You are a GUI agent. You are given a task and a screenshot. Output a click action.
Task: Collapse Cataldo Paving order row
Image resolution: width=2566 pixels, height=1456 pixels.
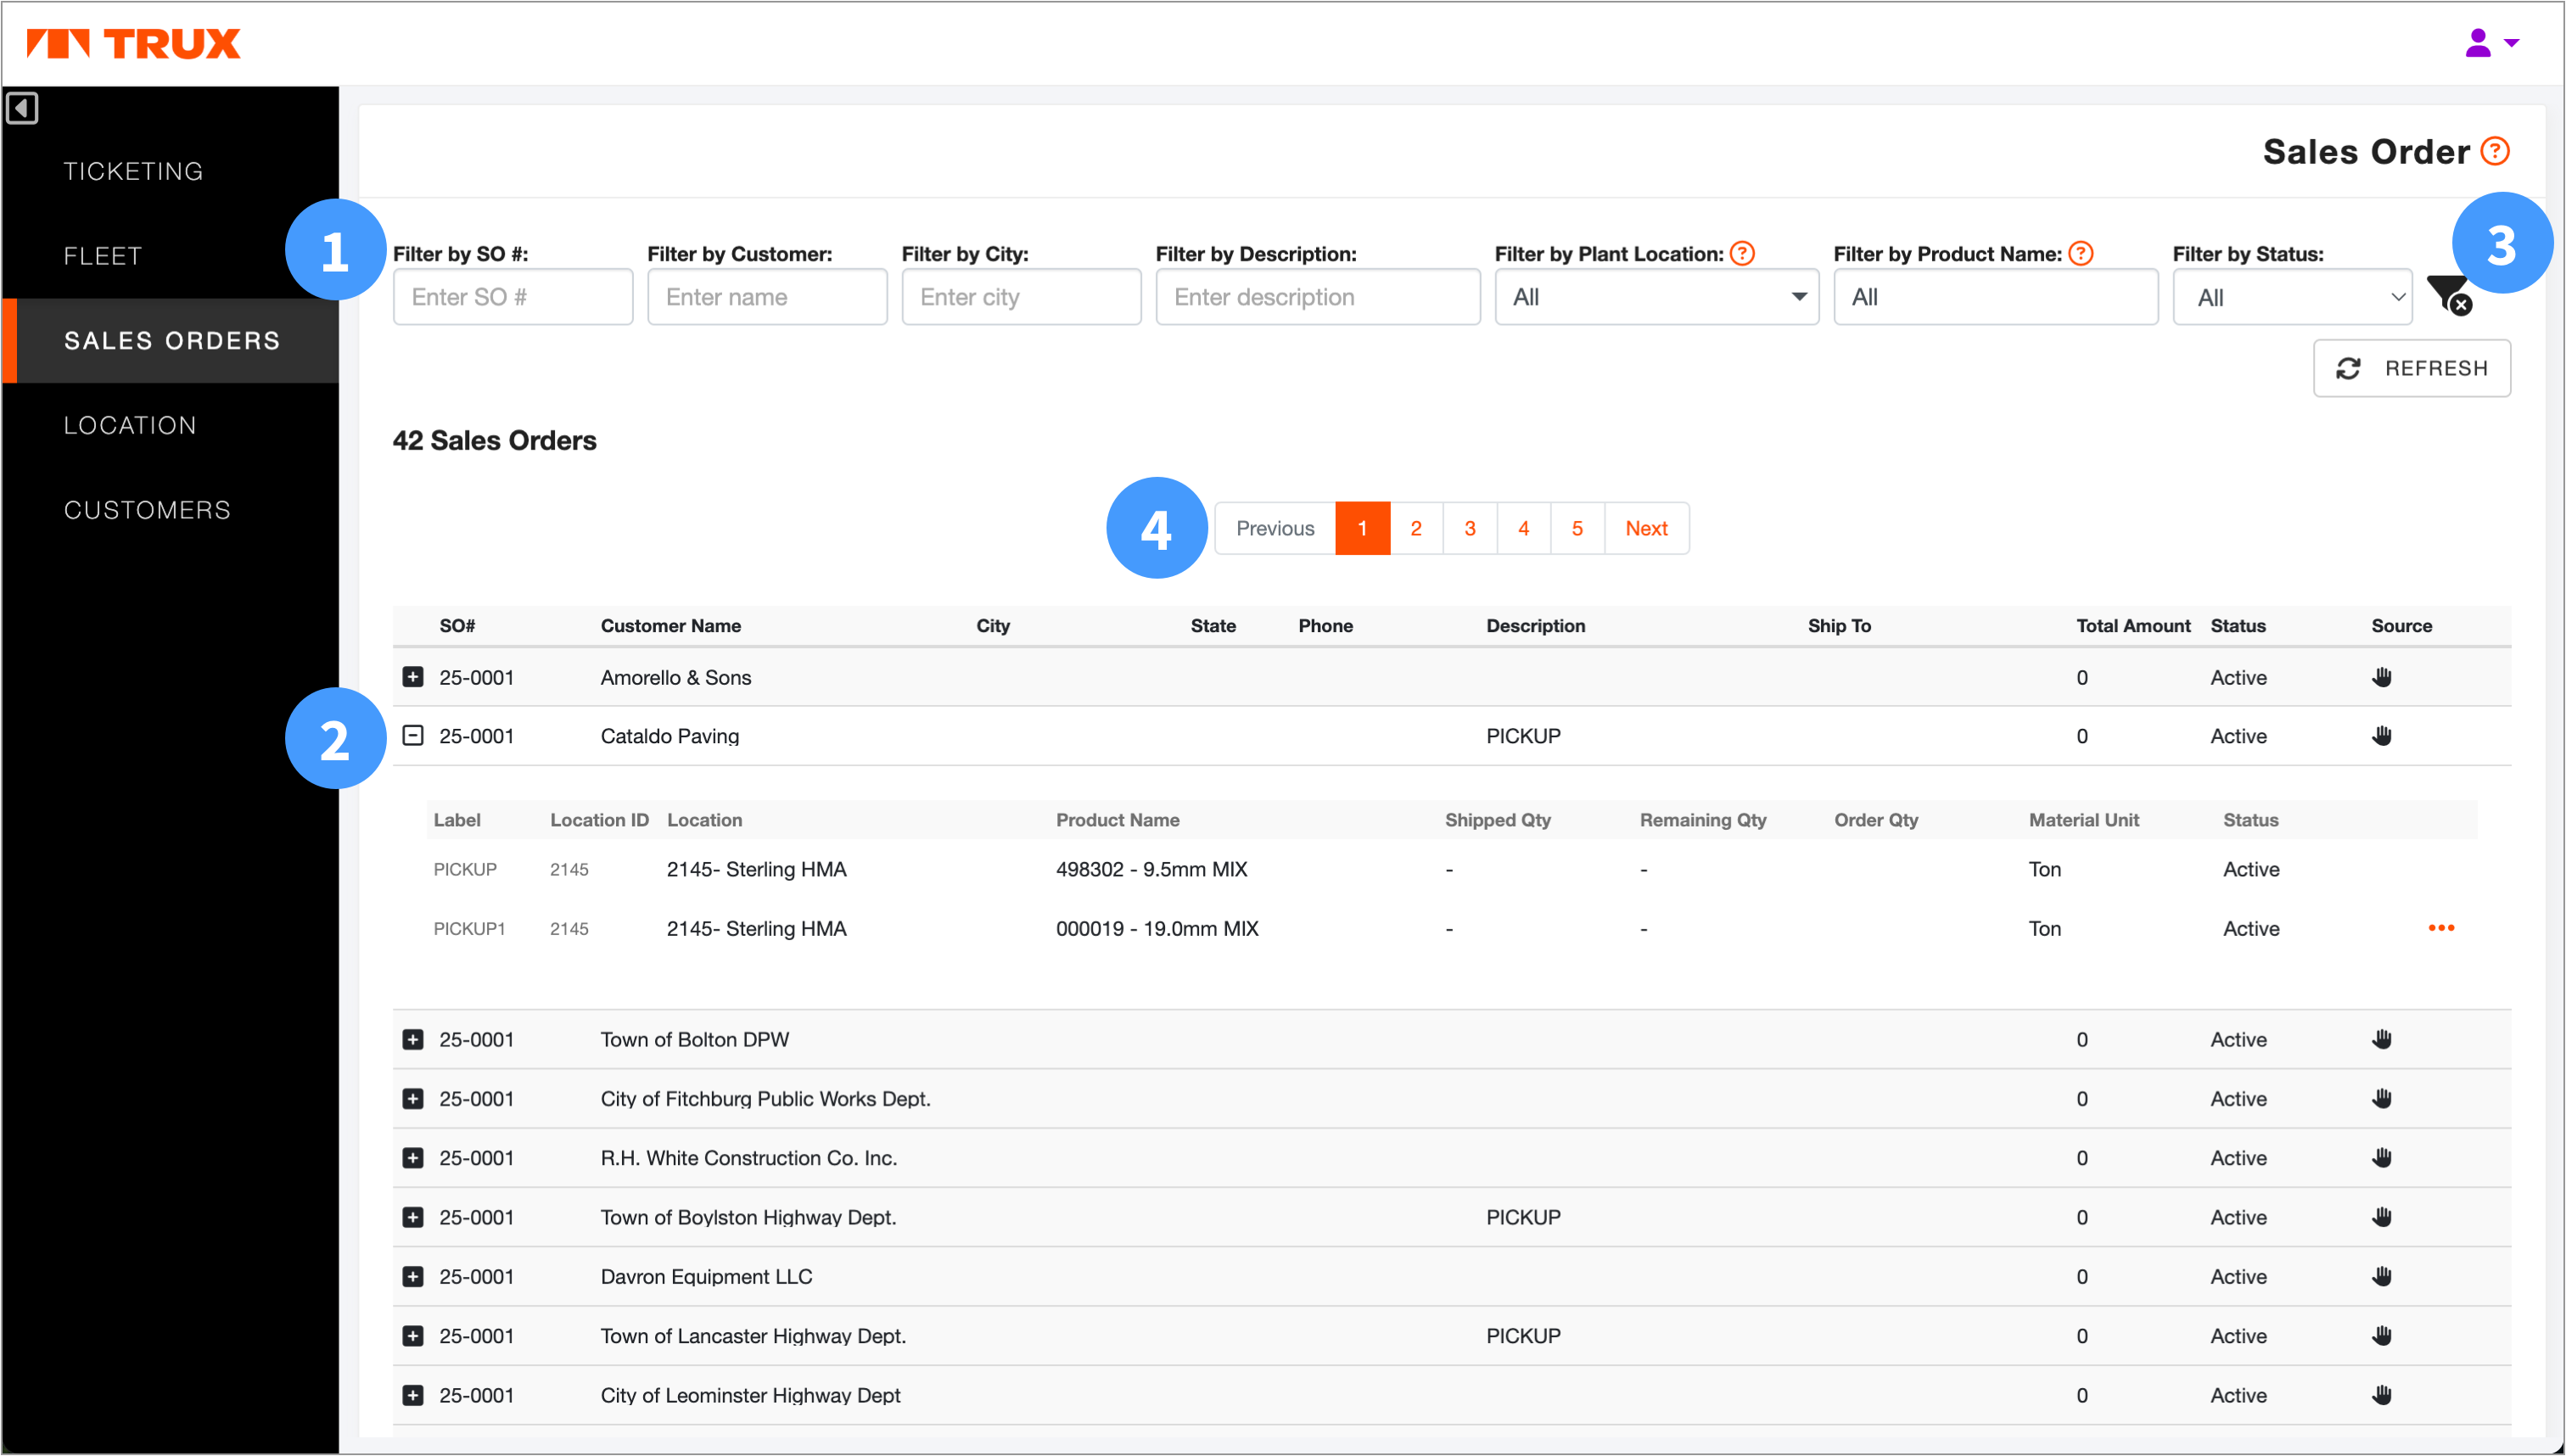(413, 736)
